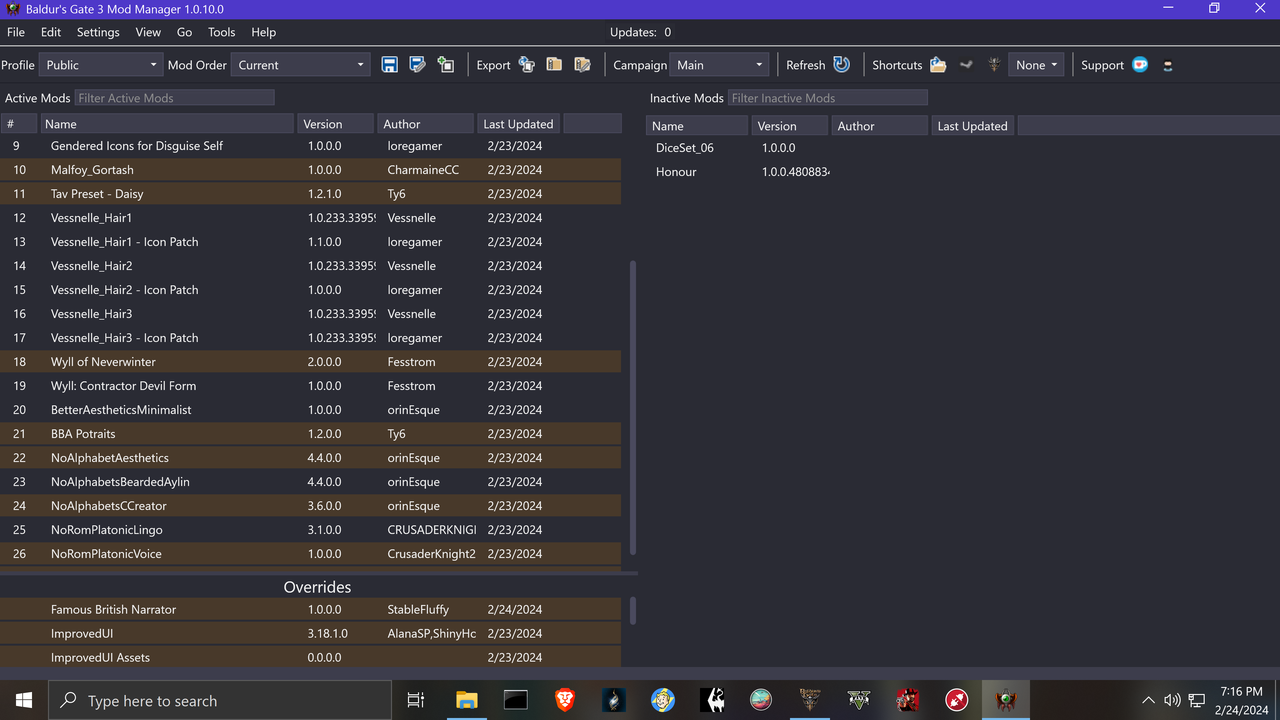The image size is (1280, 720).
Task: Click the CharmaineCC author cell
Action: pos(423,170)
